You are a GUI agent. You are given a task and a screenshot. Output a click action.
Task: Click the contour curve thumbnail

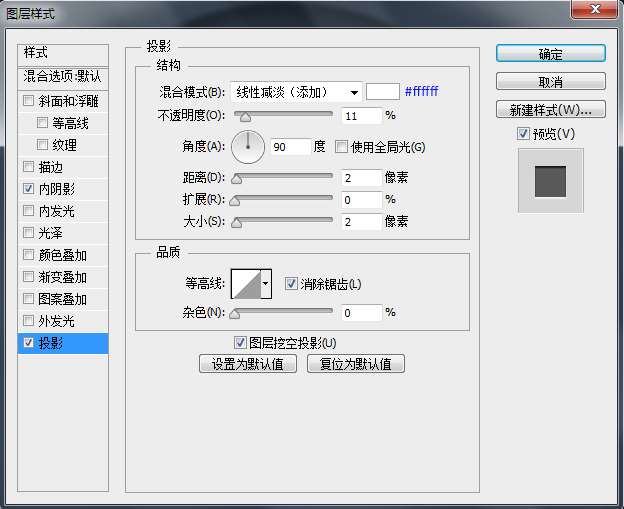point(246,284)
